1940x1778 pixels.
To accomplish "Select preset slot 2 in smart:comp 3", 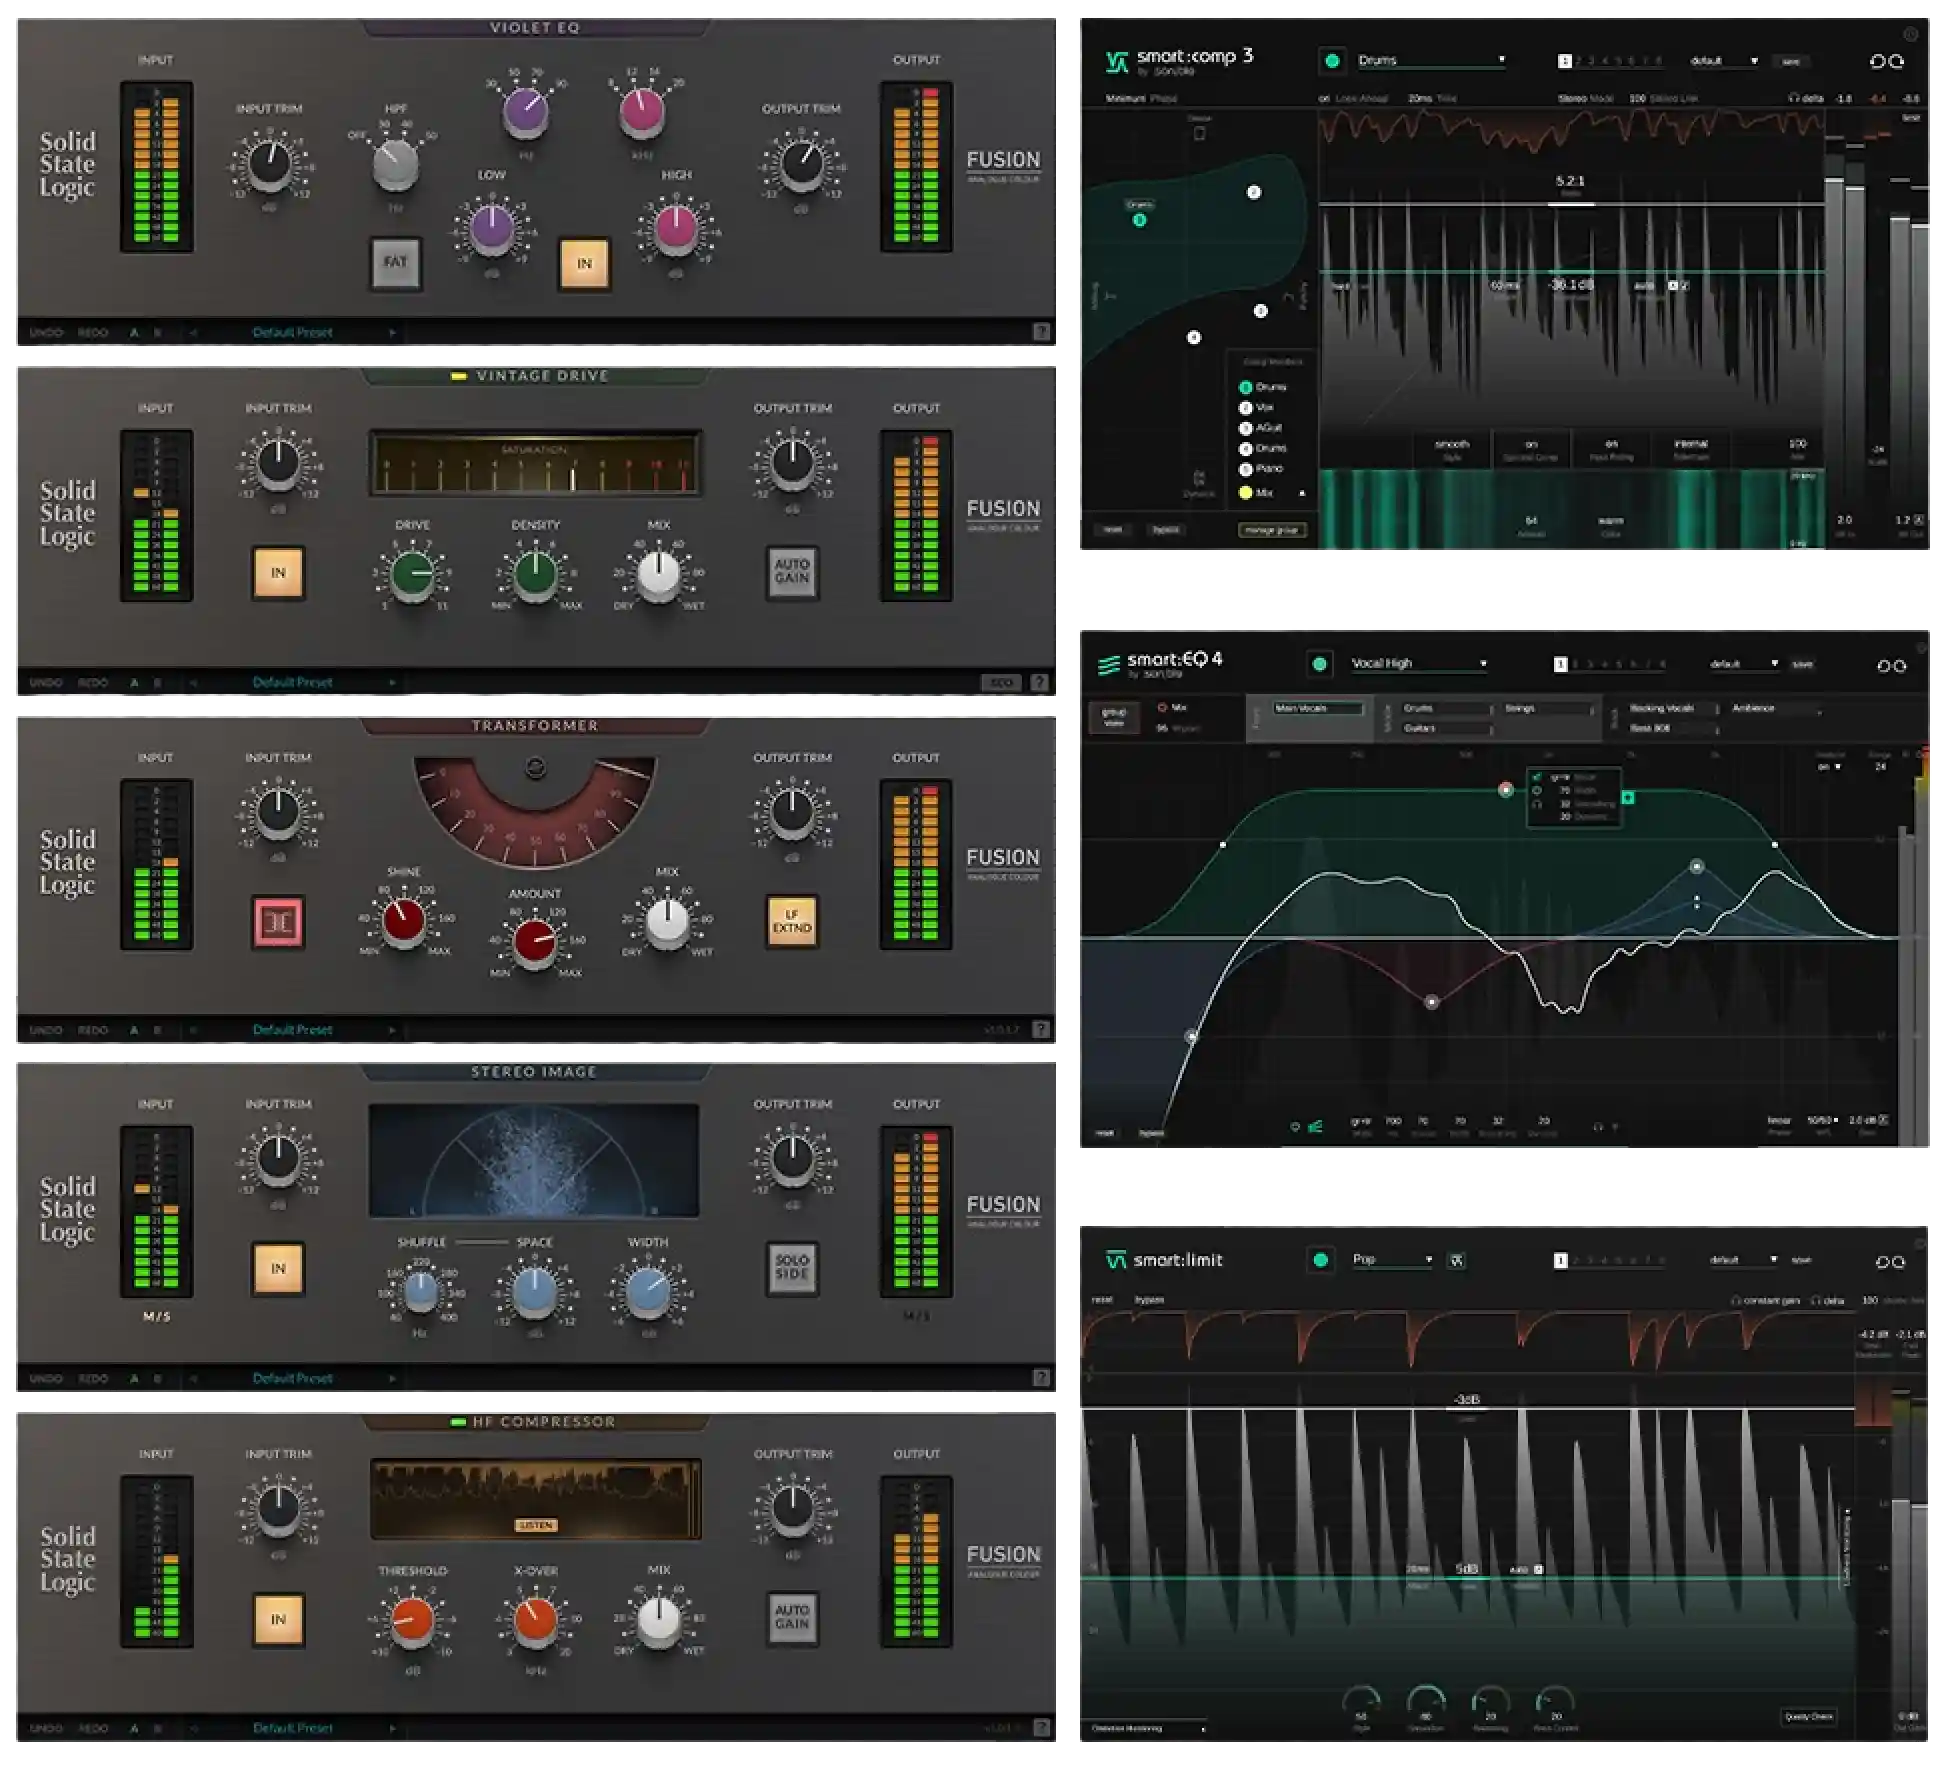I will [x=1580, y=61].
